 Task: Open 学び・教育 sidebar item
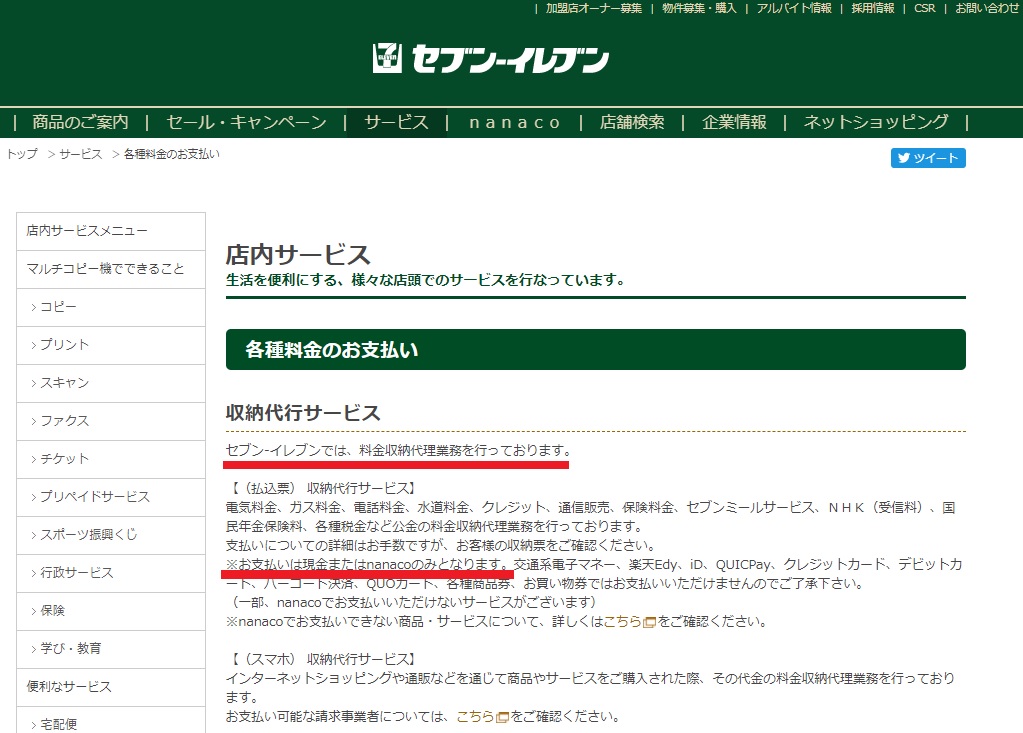pos(111,648)
